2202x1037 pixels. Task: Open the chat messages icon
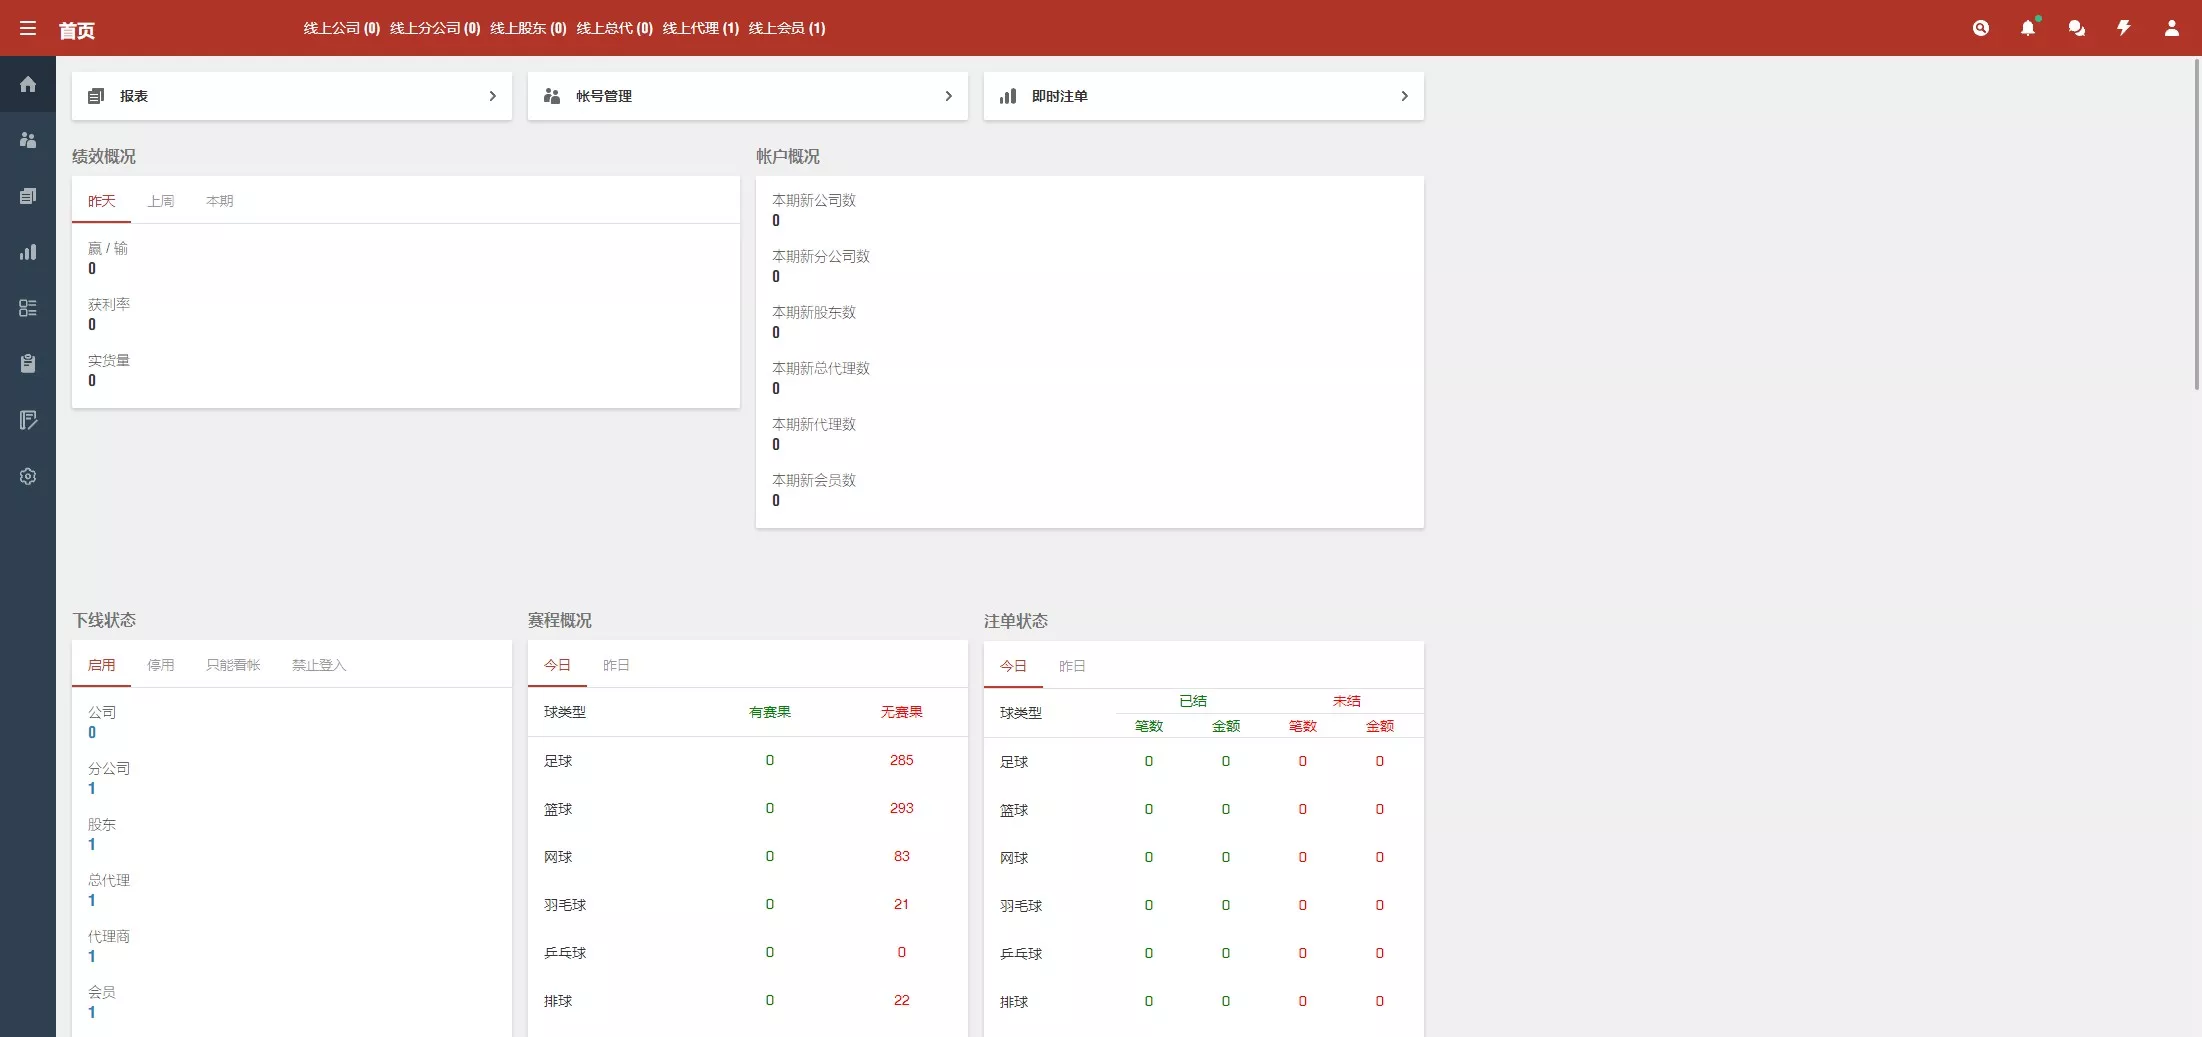[2076, 28]
